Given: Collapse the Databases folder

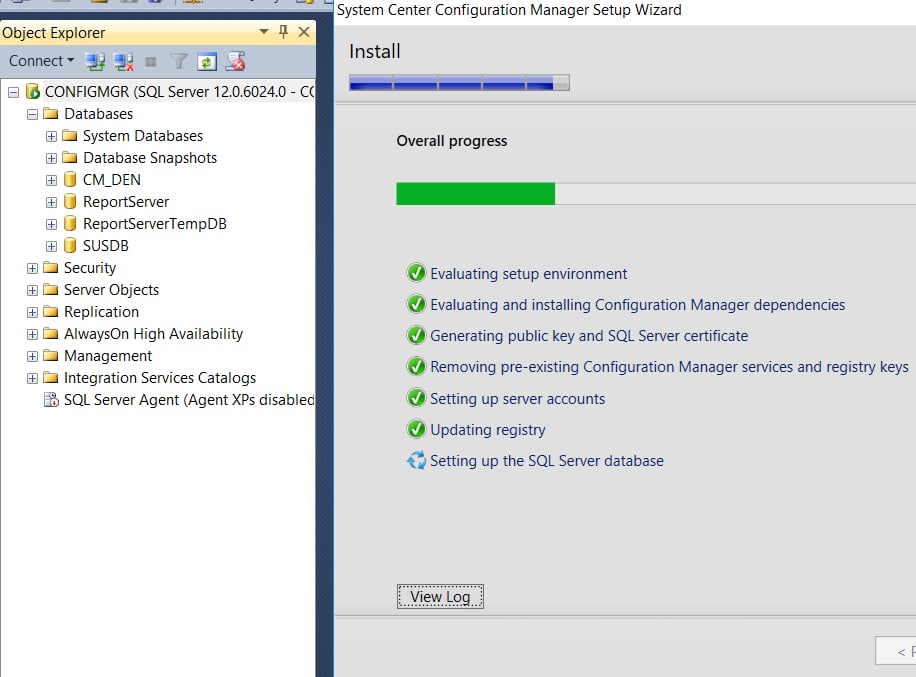Looking at the screenshot, I should (x=32, y=114).
